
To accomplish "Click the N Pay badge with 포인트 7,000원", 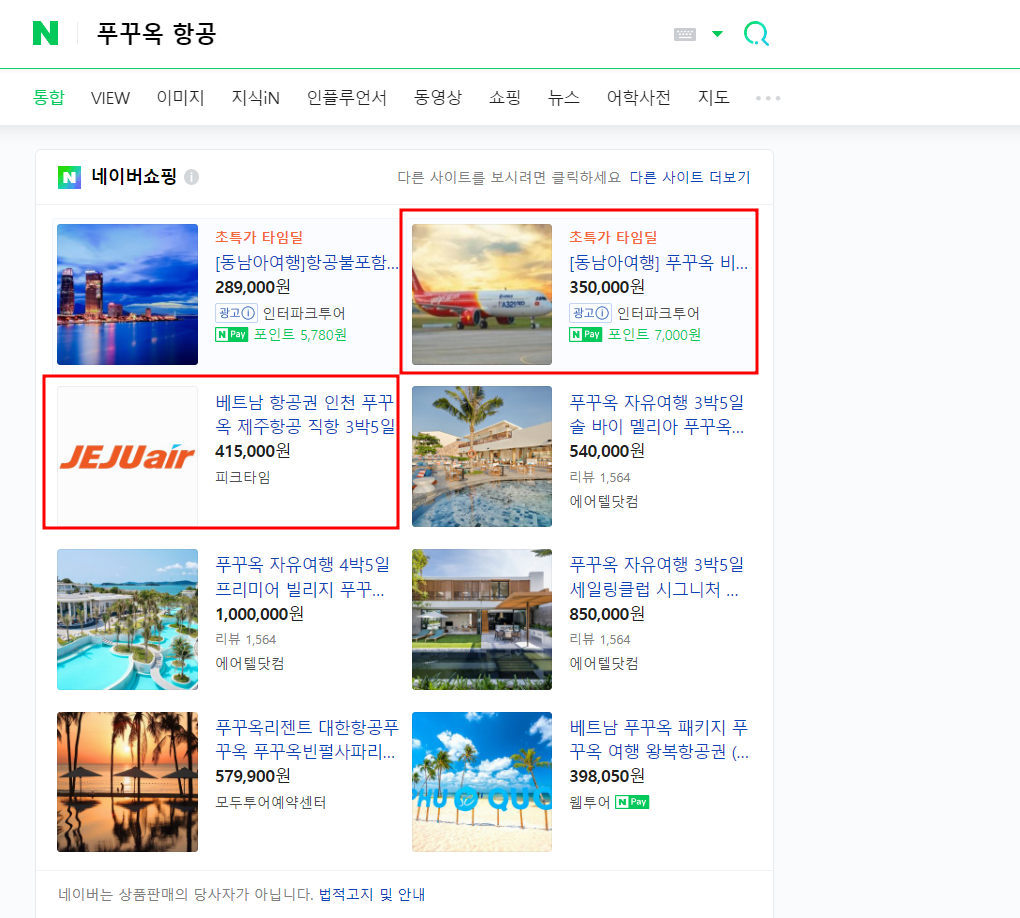I will coord(585,334).
